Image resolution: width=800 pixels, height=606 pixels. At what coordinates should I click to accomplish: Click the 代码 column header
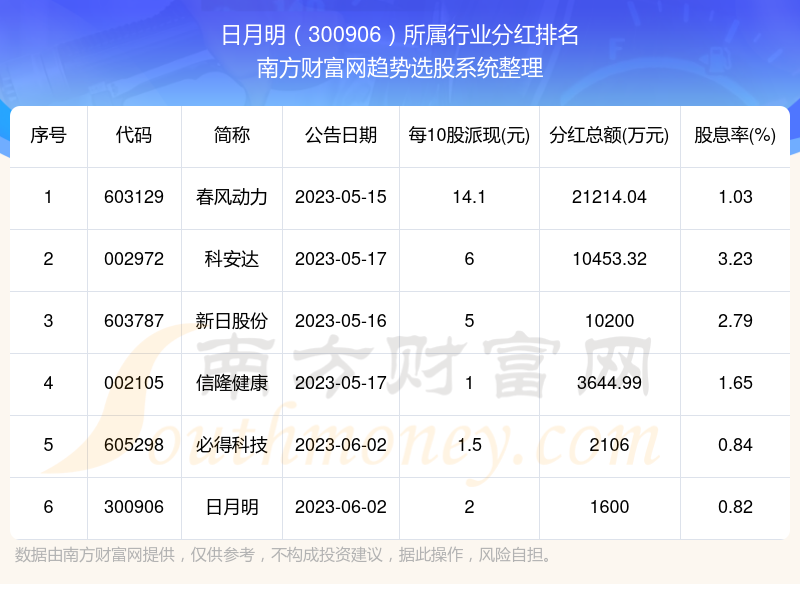tap(134, 135)
